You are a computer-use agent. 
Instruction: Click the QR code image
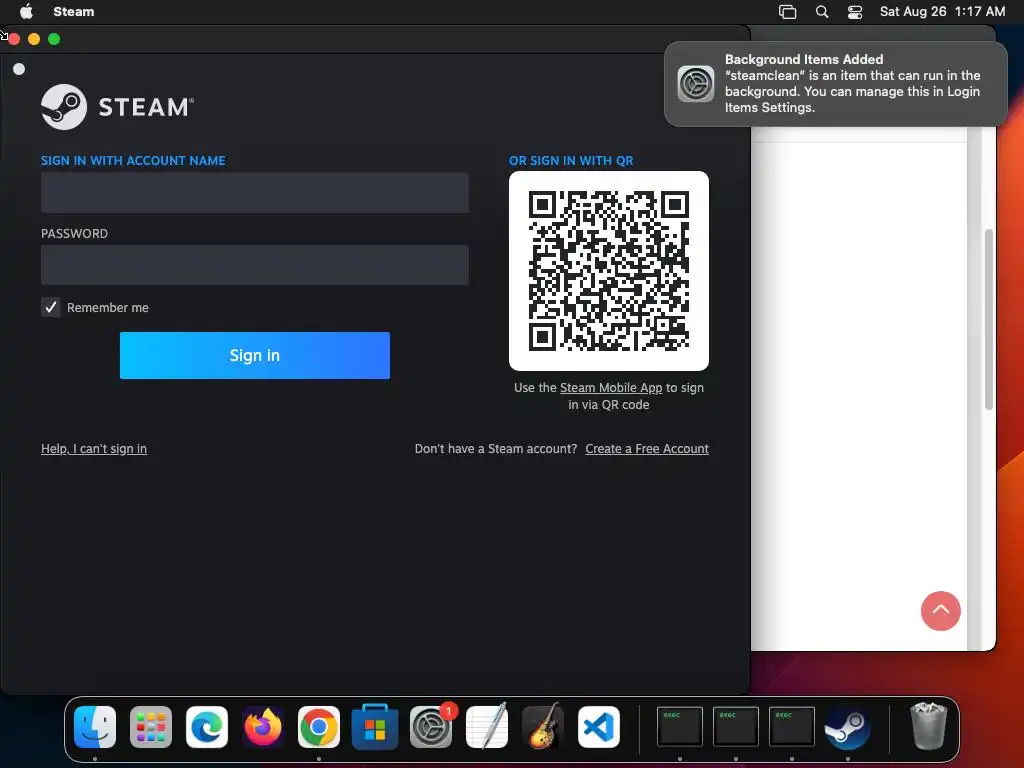(609, 270)
